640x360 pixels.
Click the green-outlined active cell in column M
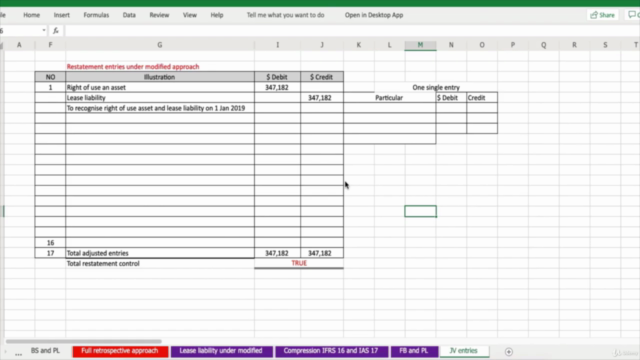coord(420,211)
